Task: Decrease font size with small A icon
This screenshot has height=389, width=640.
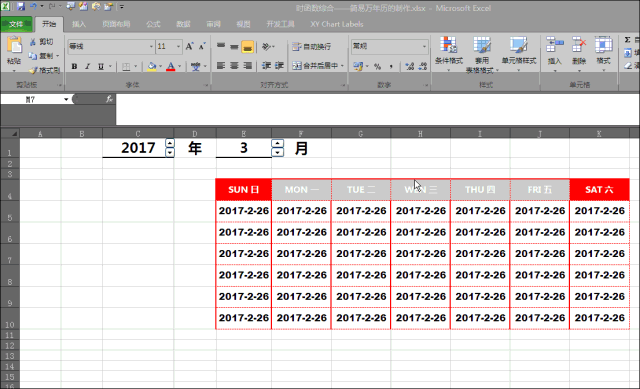Action: pyautogui.click(x=202, y=46)
